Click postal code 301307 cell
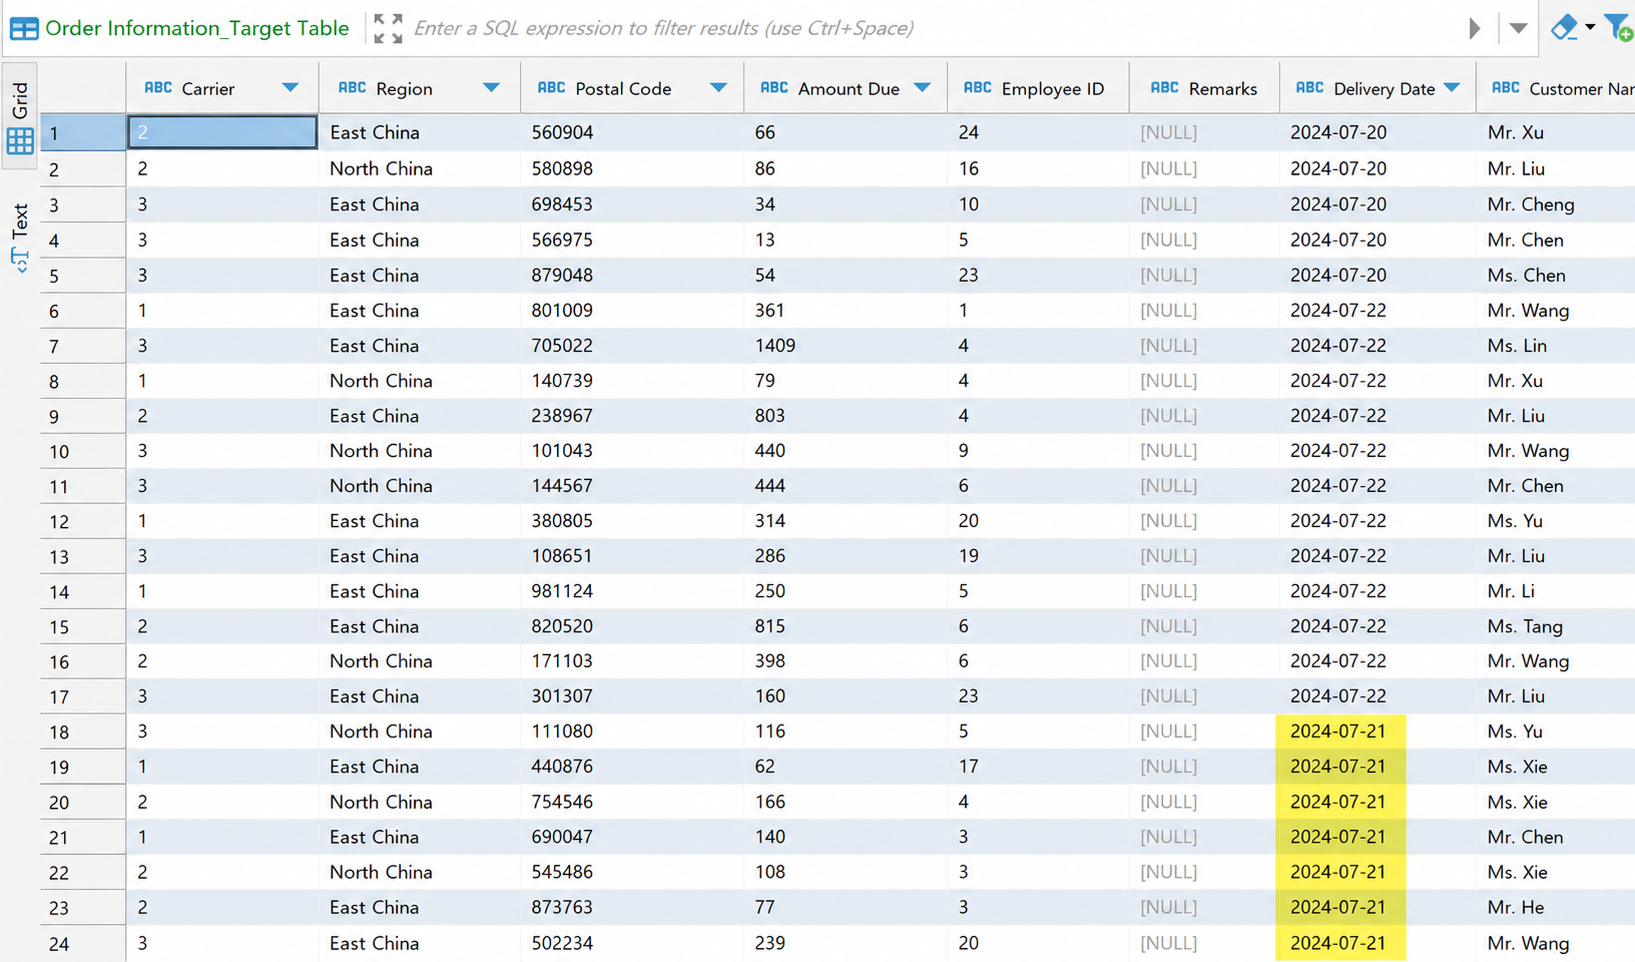The image size is (1635, 962). tap(632, 696)
